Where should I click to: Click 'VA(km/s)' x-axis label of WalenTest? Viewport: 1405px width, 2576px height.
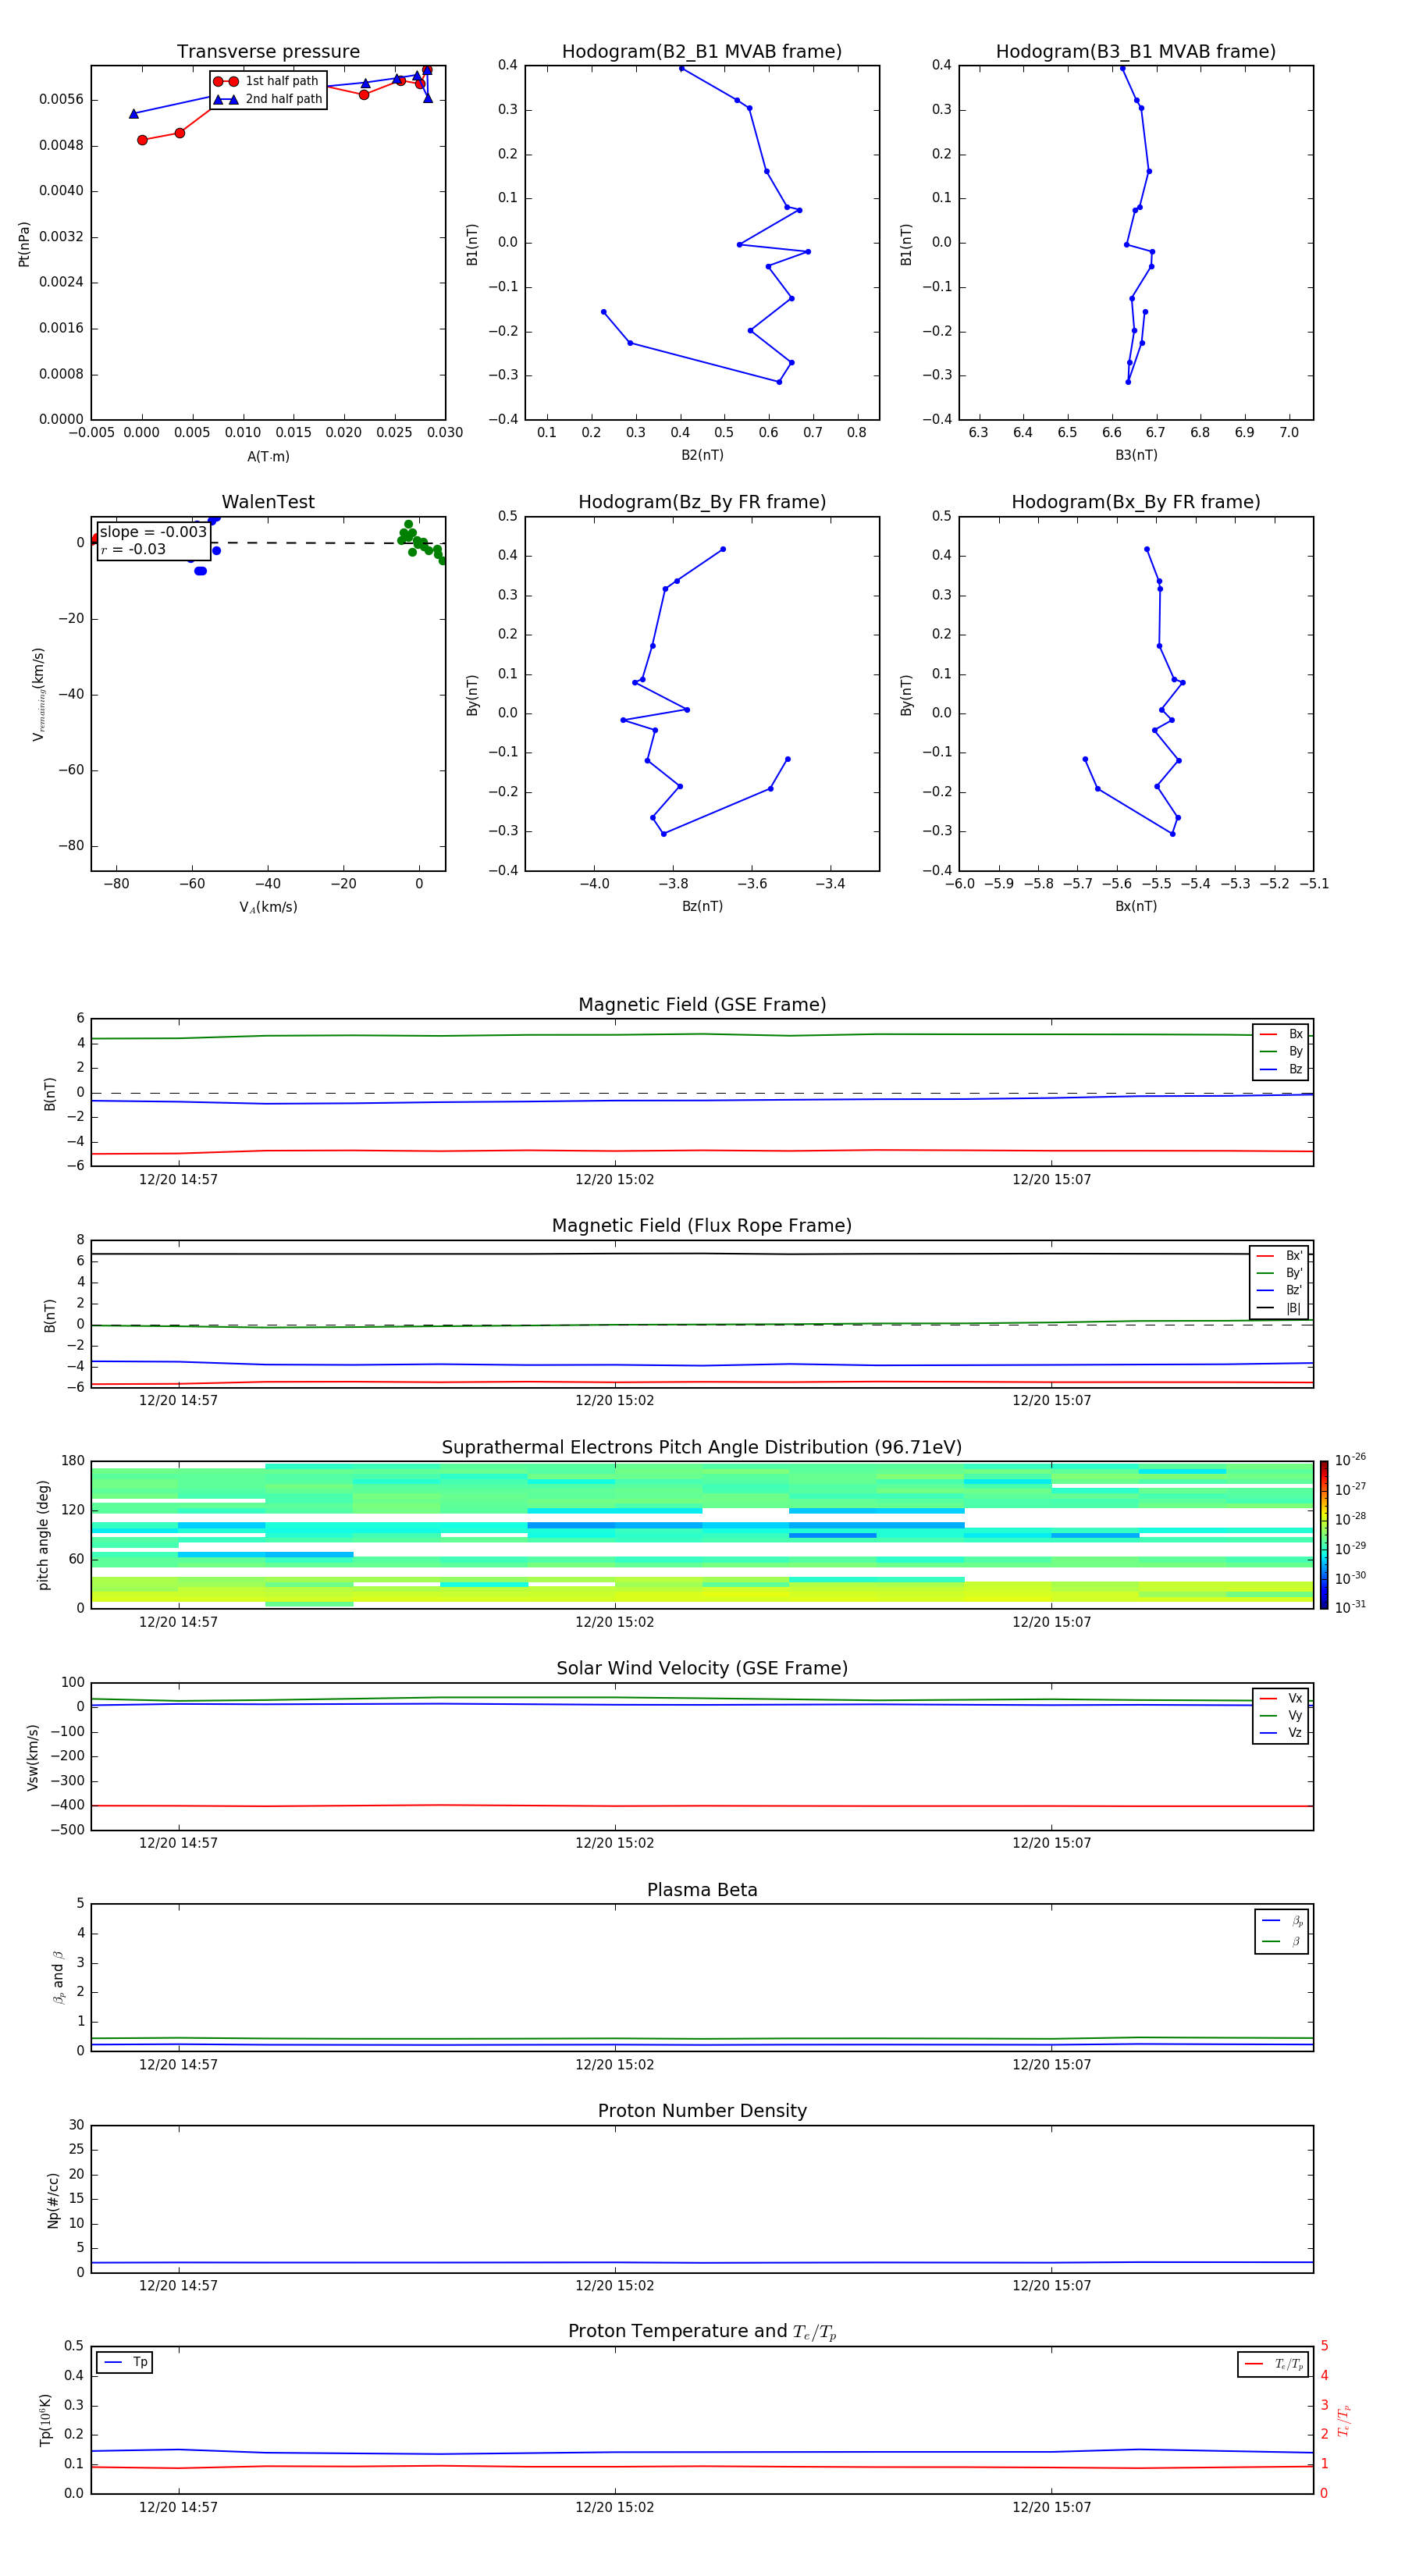tap(268, 907)
